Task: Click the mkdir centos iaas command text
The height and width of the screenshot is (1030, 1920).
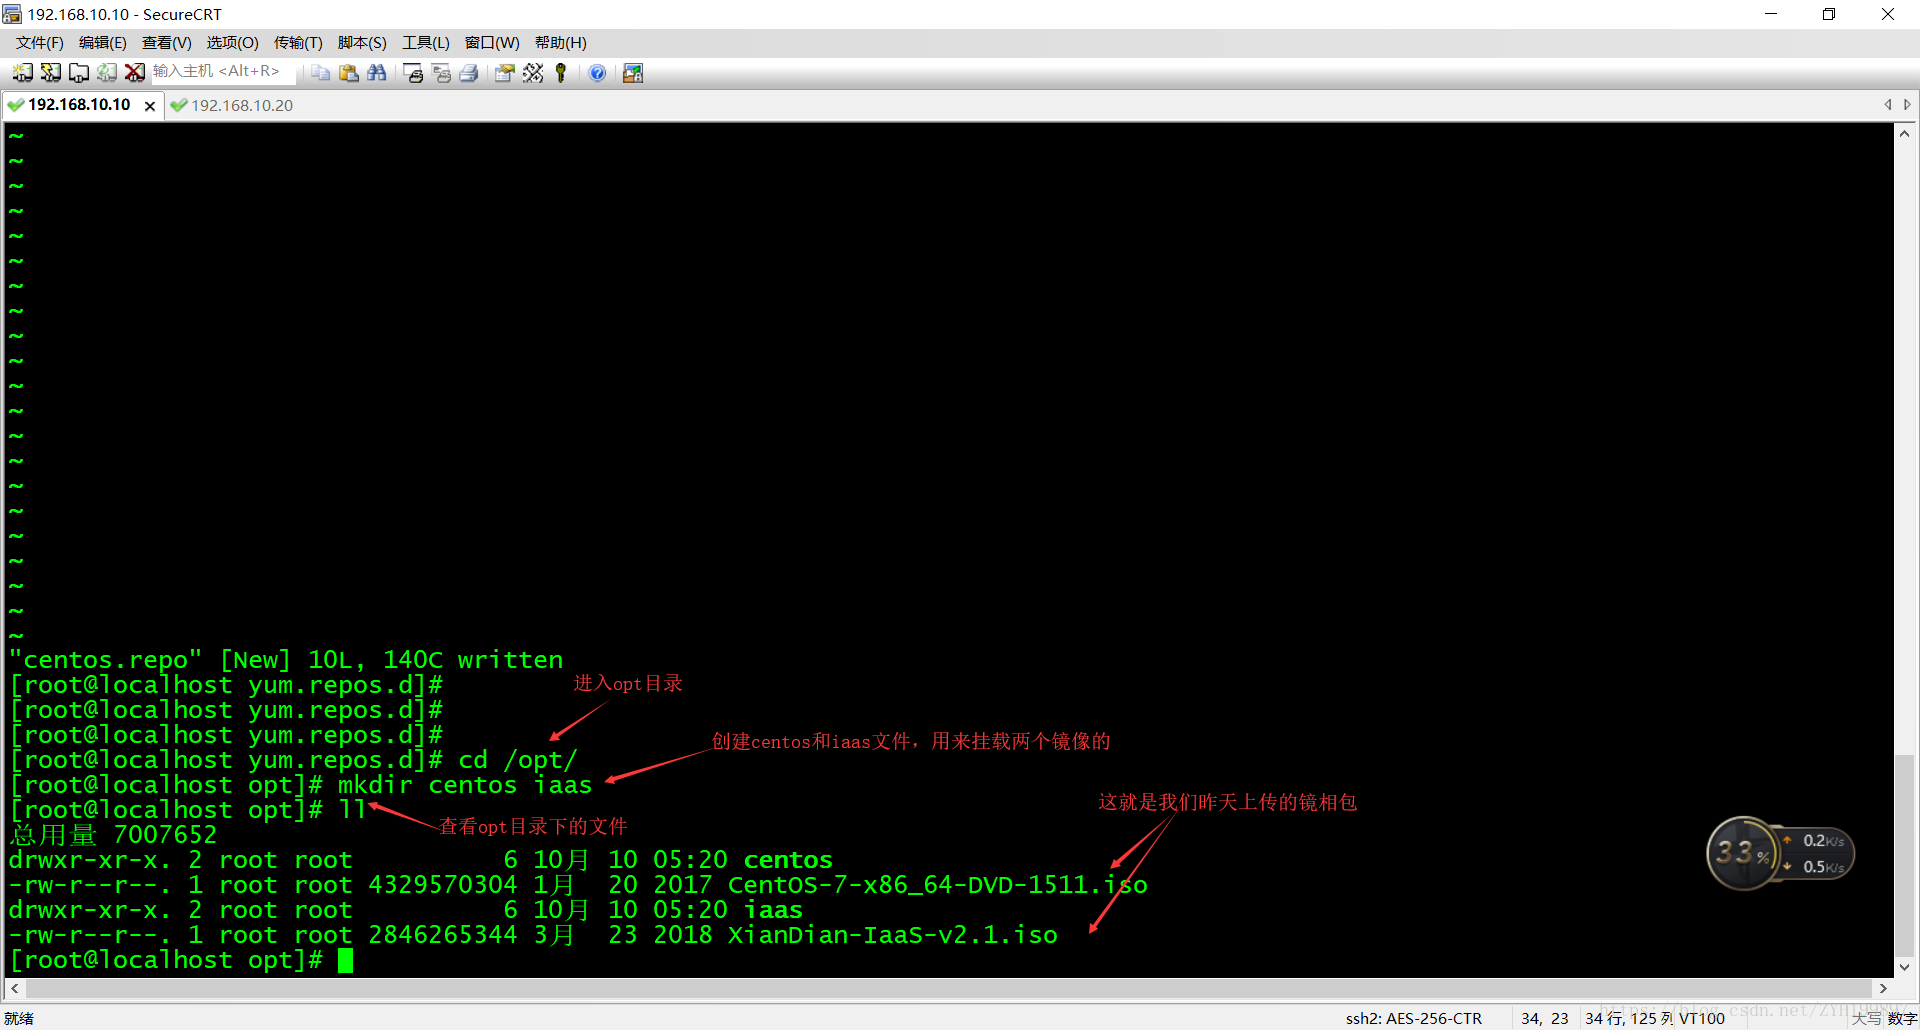Action: point(465,785)
